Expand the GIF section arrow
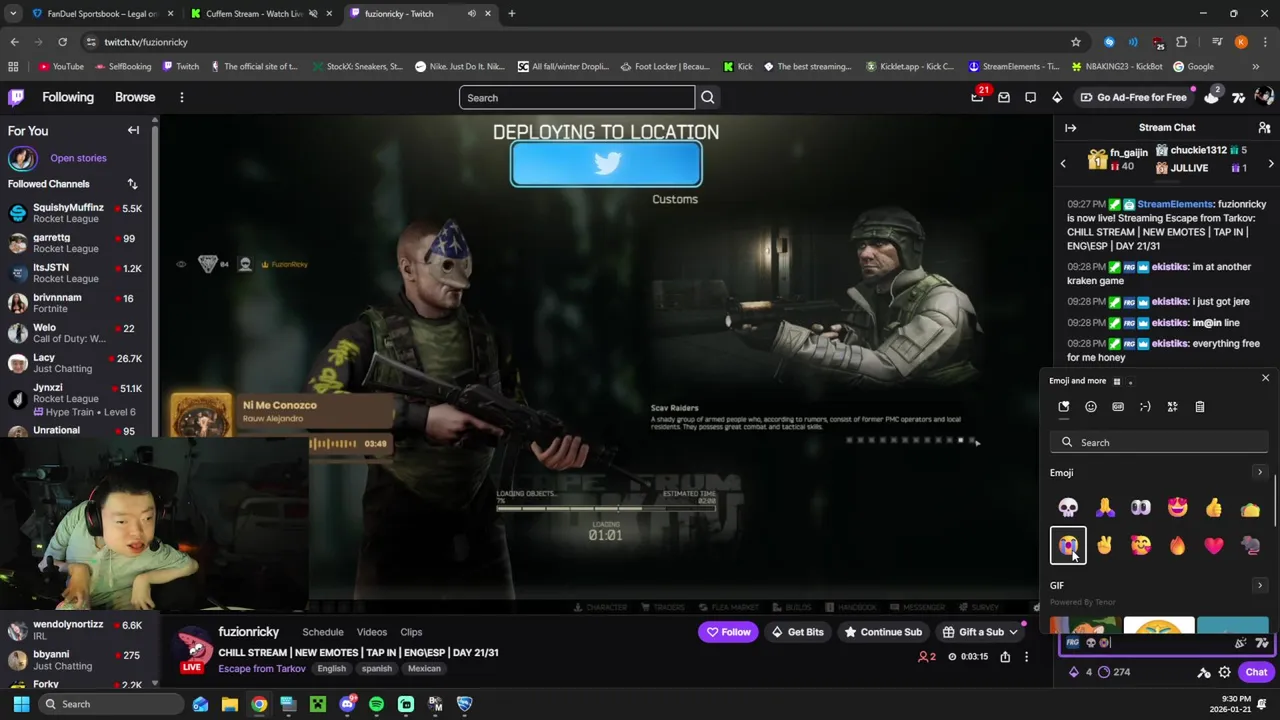This screenshot has width=1280, height=720. coord(1259,586)
